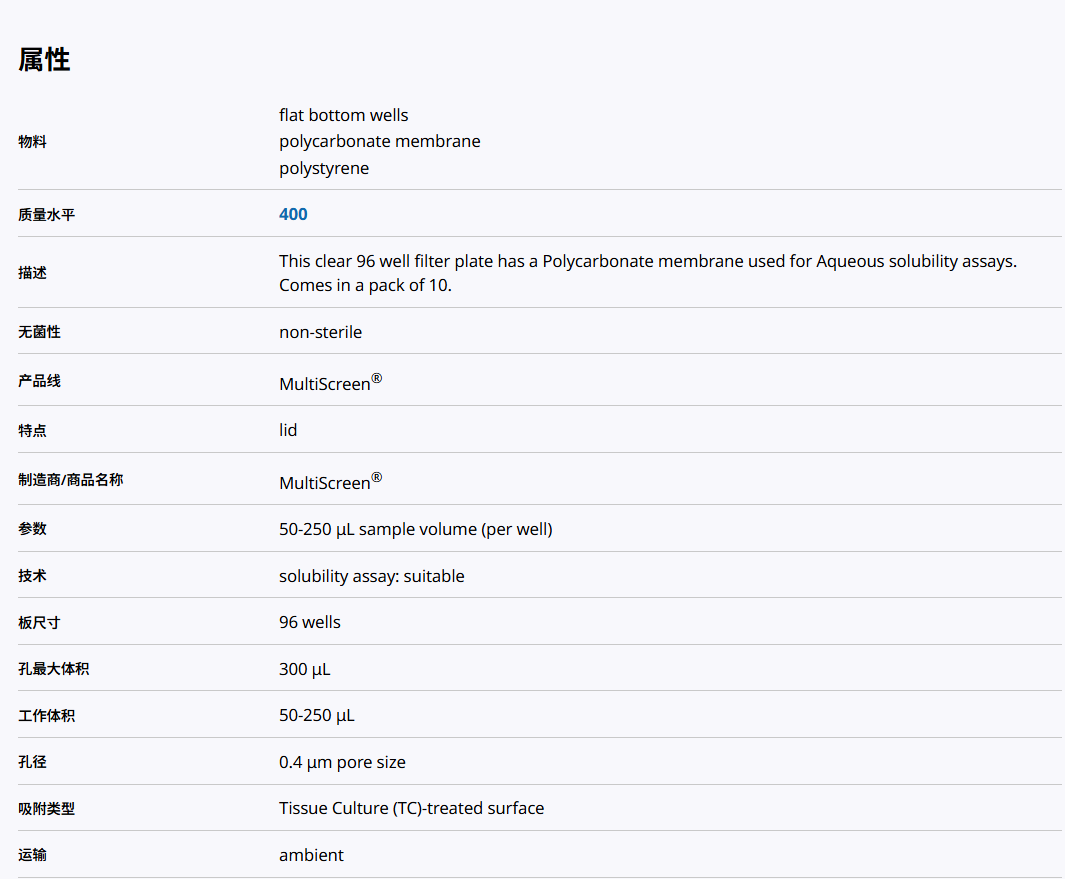Click the '0.4 µm pore size' value
Screen dimensions: 1065x879
coord(342,762)
